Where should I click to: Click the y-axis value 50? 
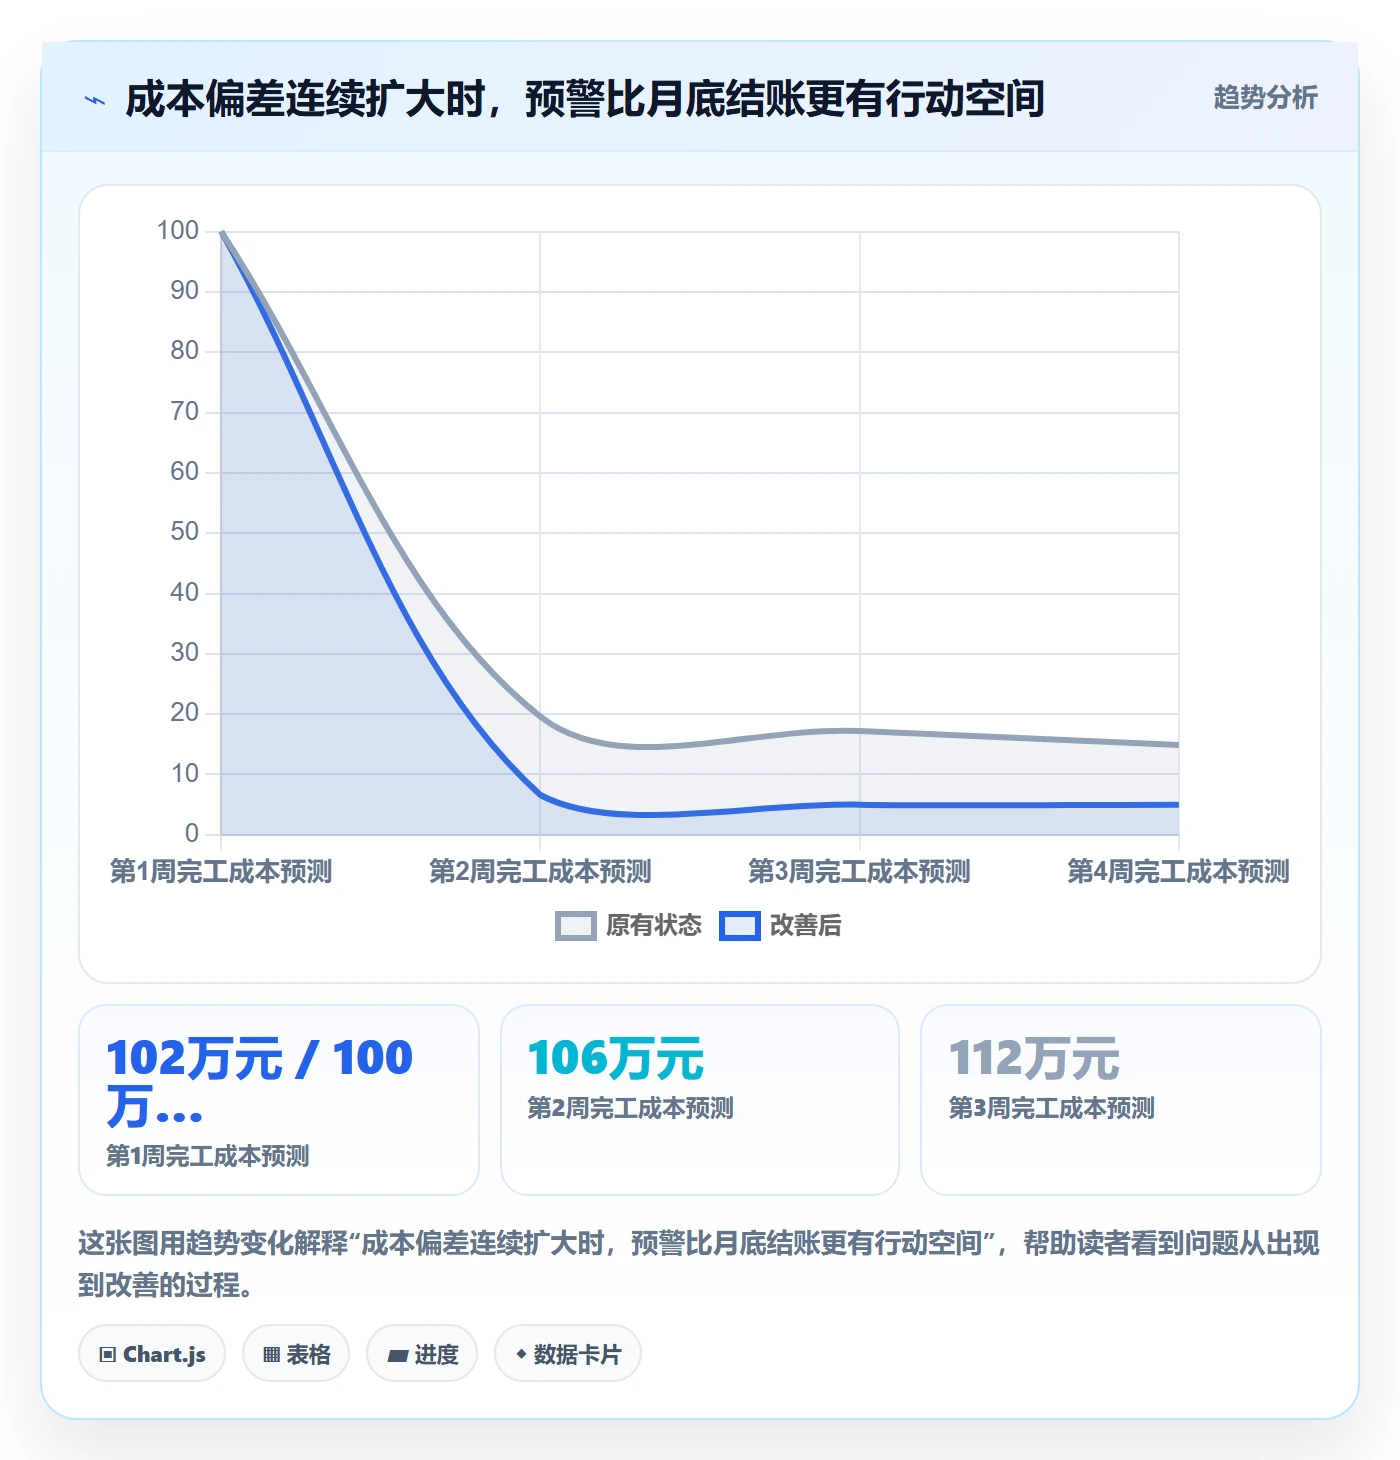[185, 532]
